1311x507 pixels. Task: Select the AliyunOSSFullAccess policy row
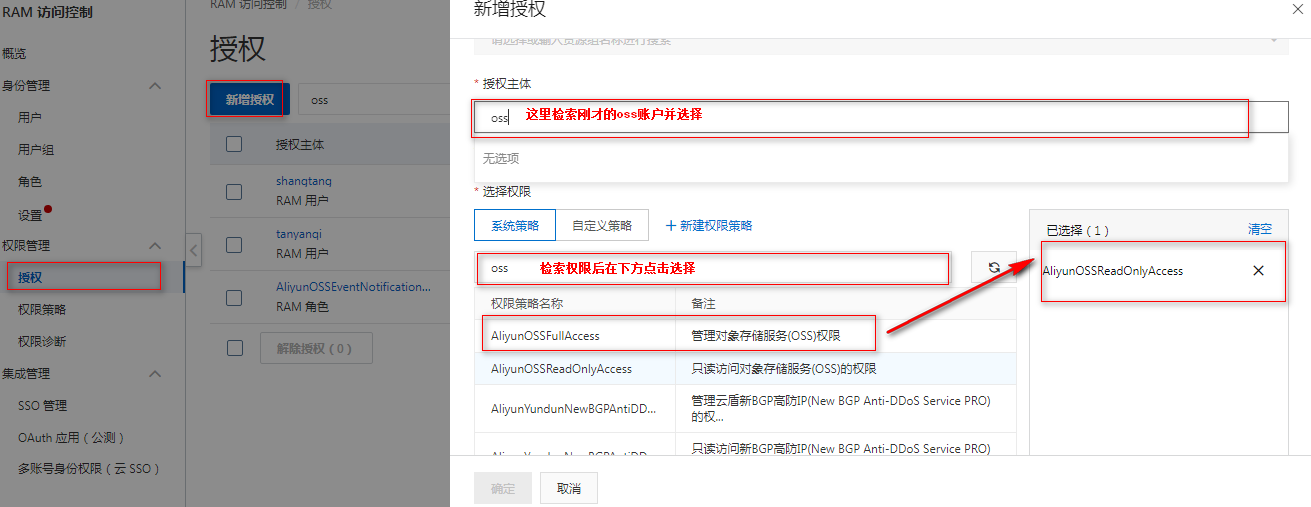tap(745, 336)
